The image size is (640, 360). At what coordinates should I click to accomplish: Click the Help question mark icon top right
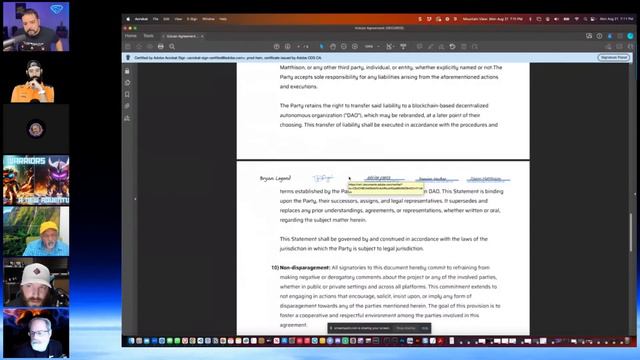(599, 36)
